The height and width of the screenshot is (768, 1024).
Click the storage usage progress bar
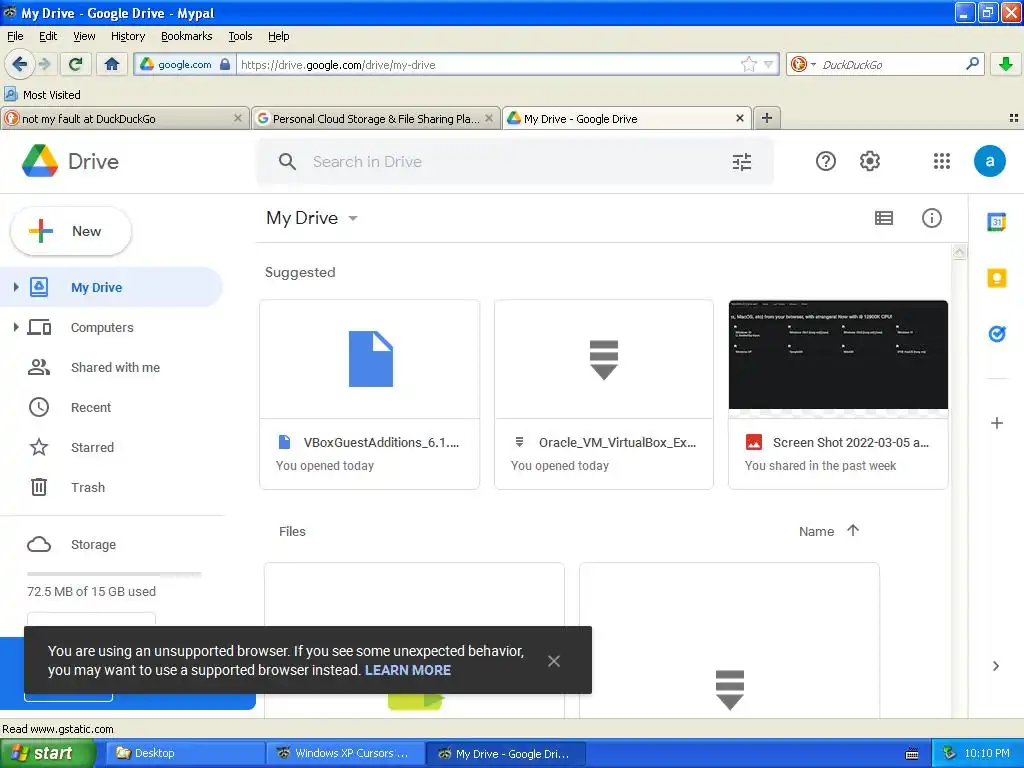114,575
